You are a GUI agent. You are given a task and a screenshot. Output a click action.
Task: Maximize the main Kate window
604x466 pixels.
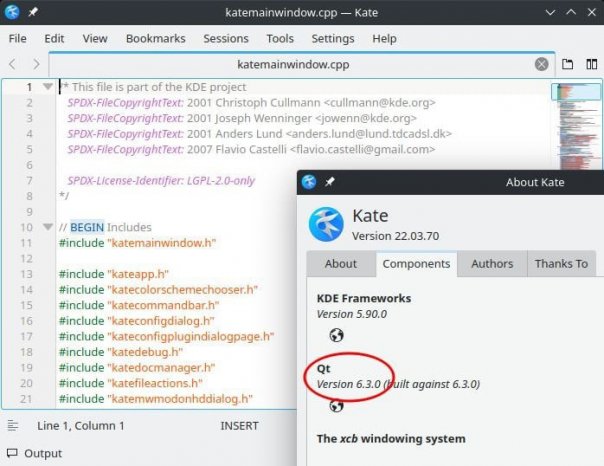[x=571, y=12]
